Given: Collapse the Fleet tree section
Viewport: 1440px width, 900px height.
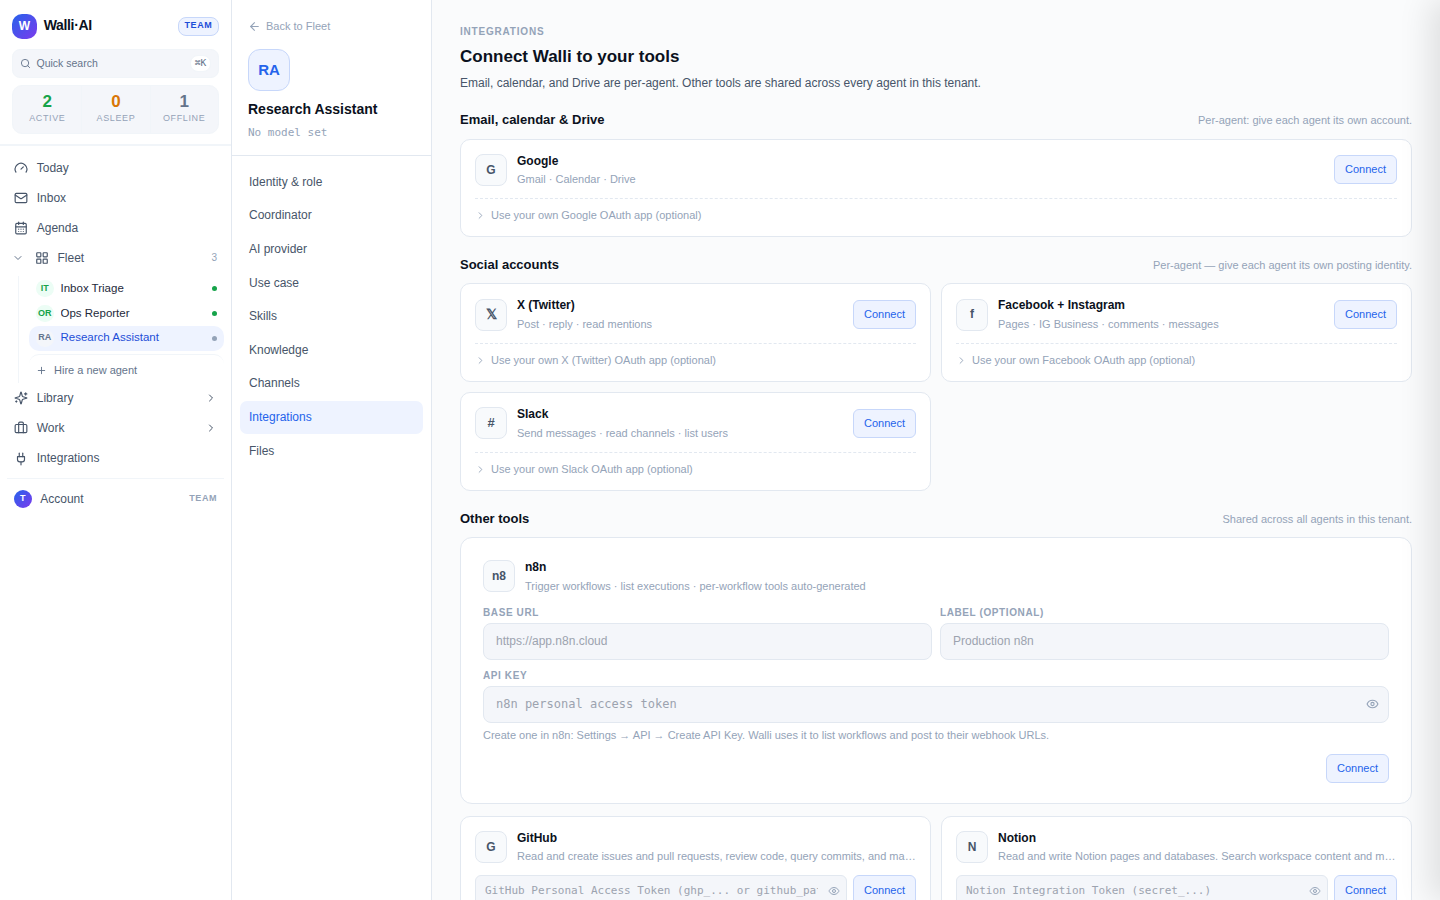Looking at the screenshot, I should coord(18,258).
